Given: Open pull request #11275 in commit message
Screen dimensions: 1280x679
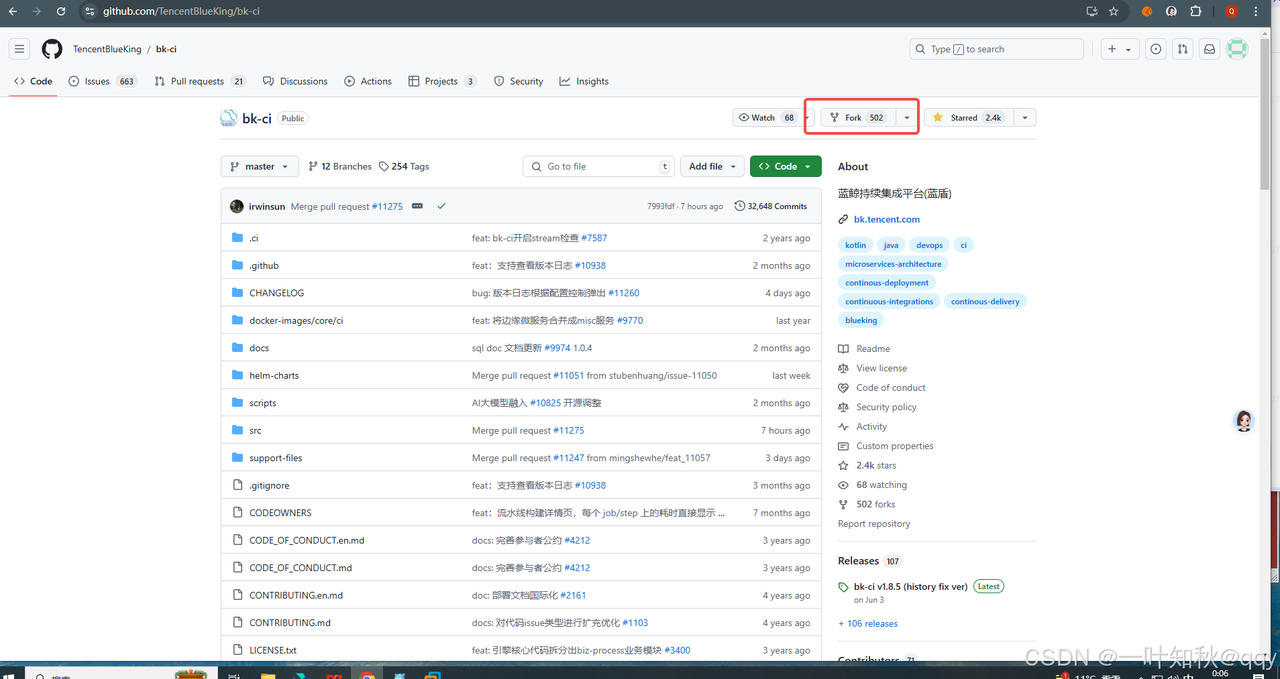Looking at the screenshot, I should click(x=387, y=206).
